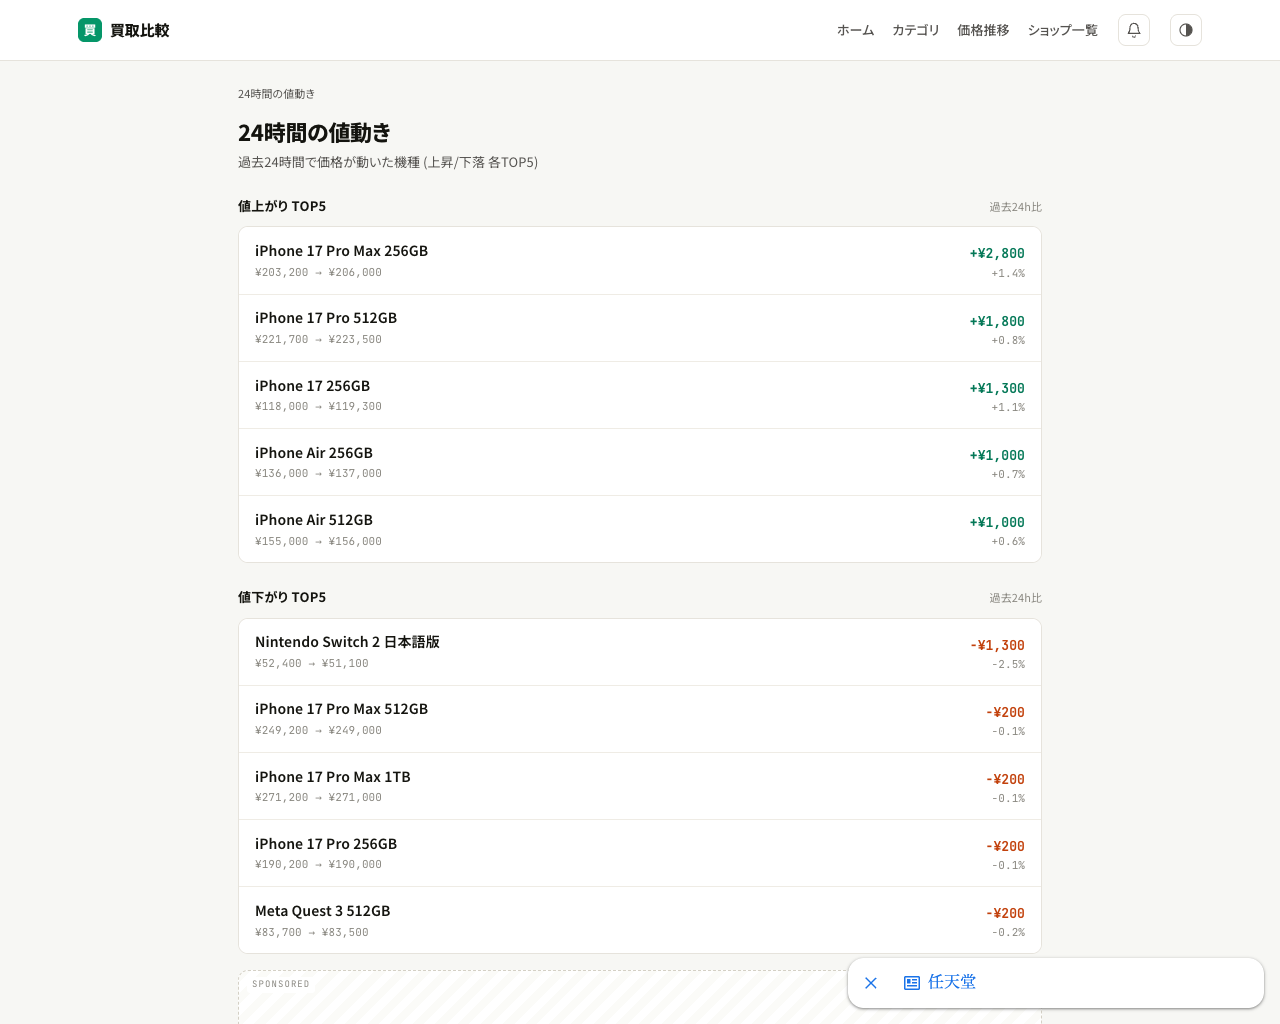Click ¥221,700 → ¥223,500 price range
This screenshot has height=1024, width=1280.
(x=318, y=339)
